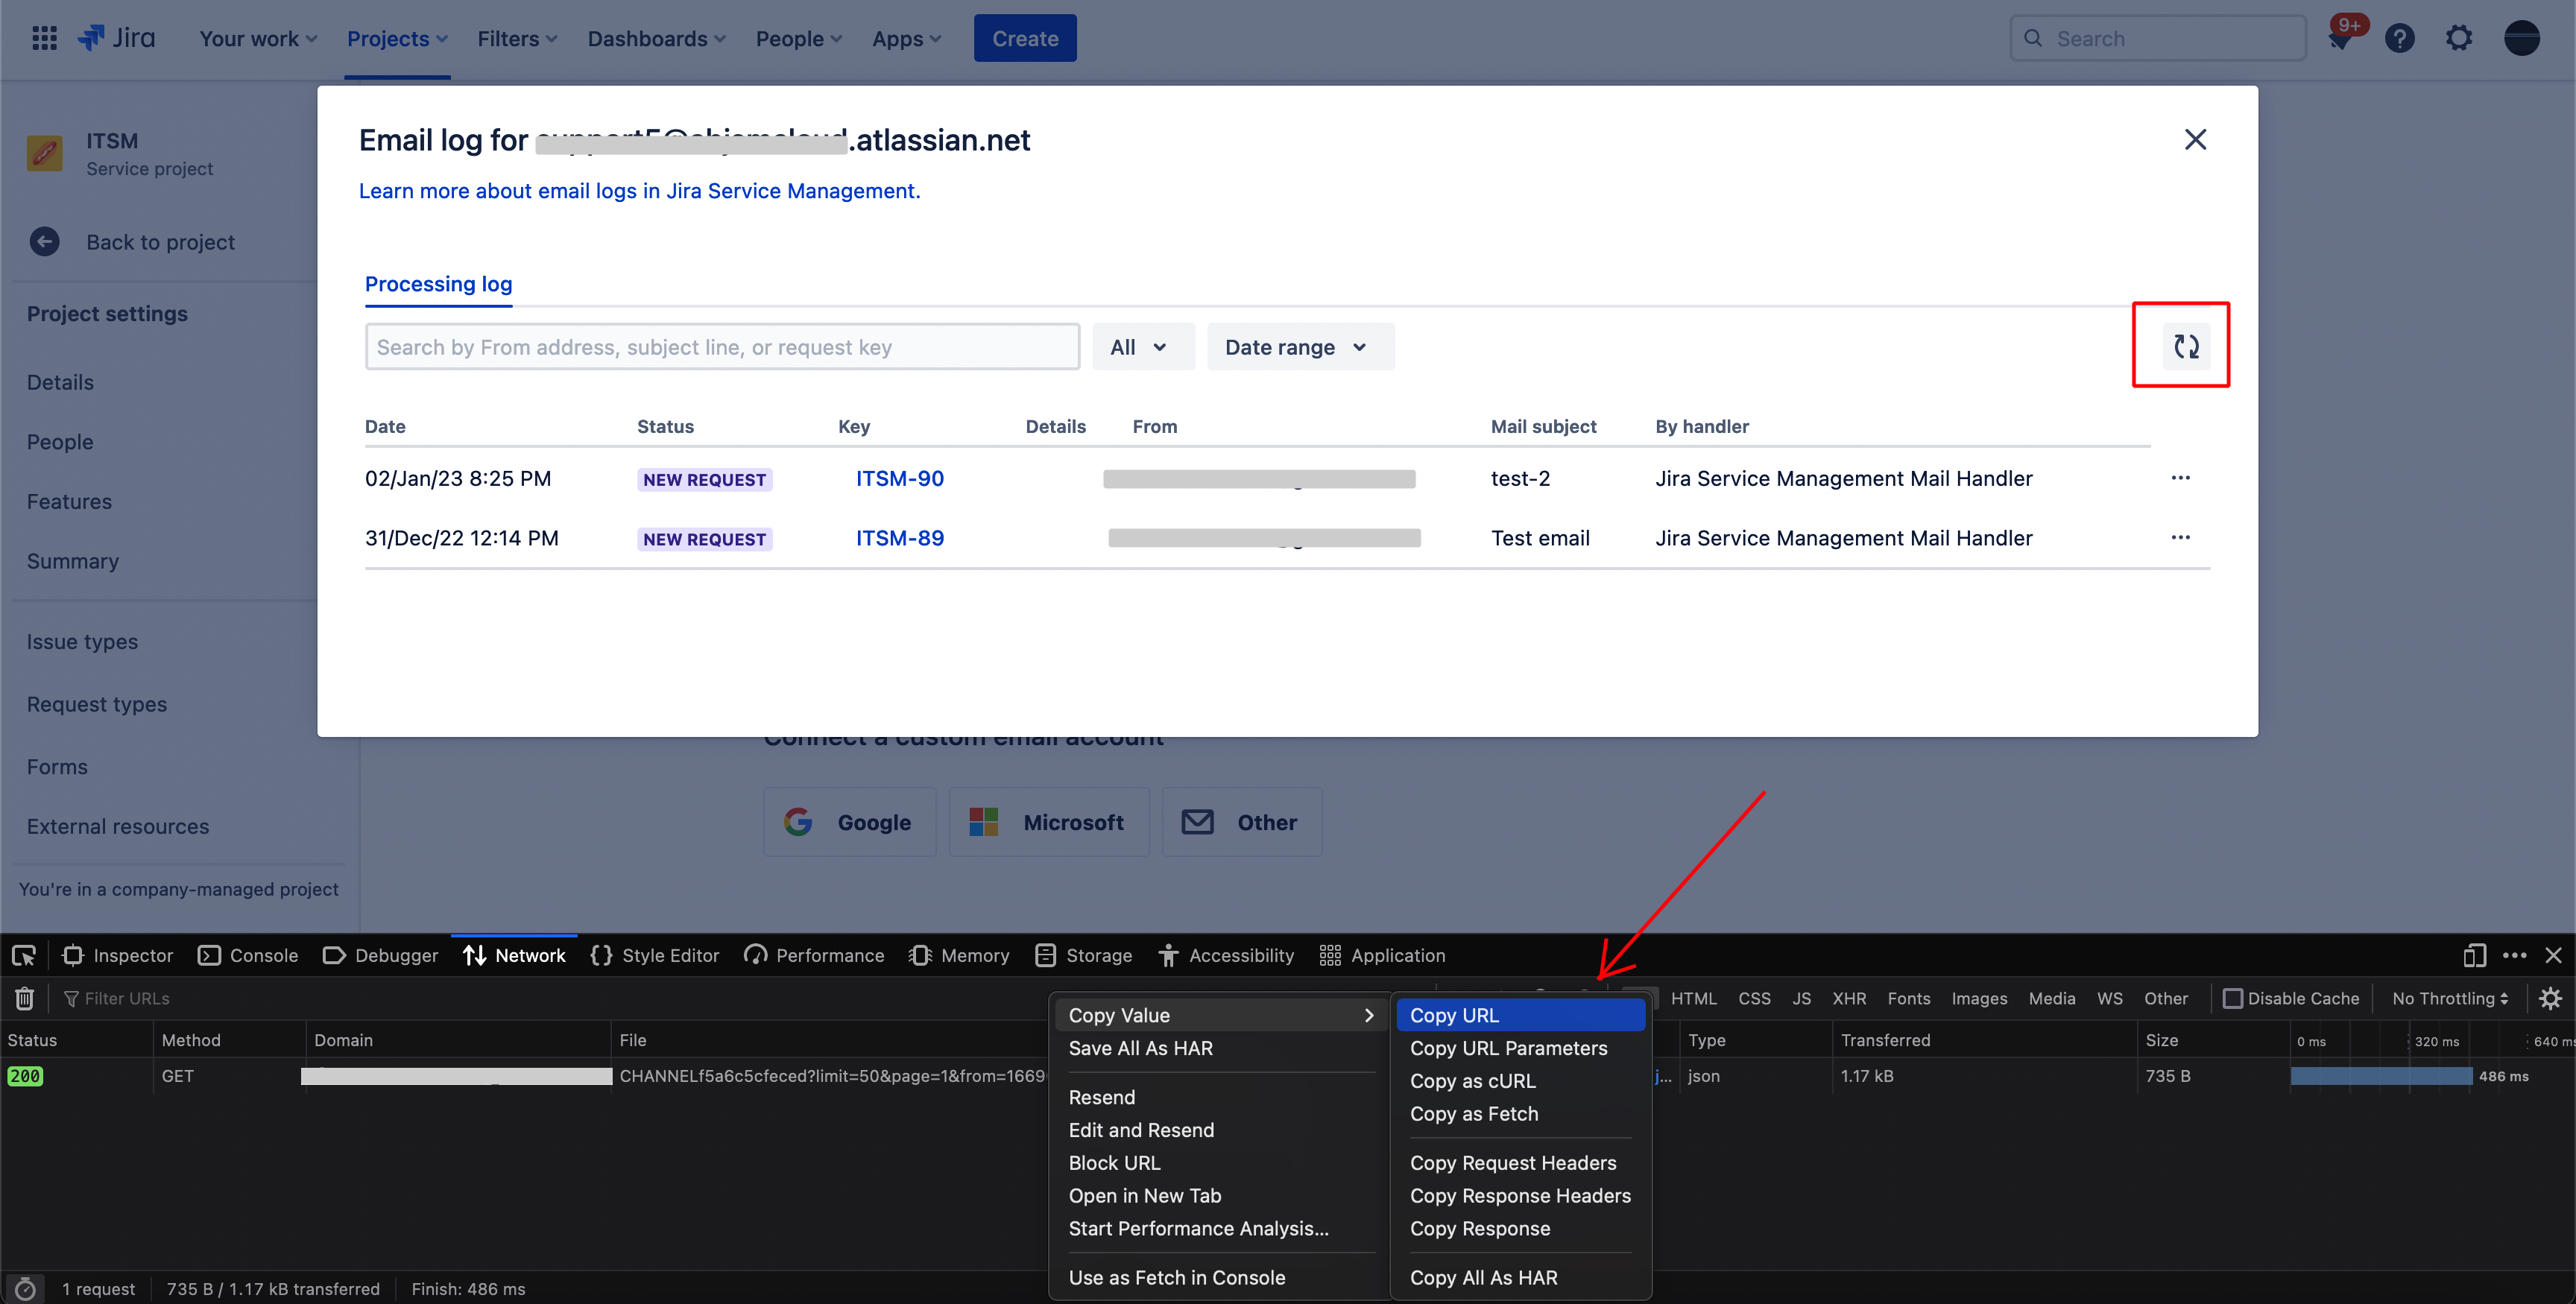Filter requests by WS type
The image size is (2576, 1304).
(2109, 998)
